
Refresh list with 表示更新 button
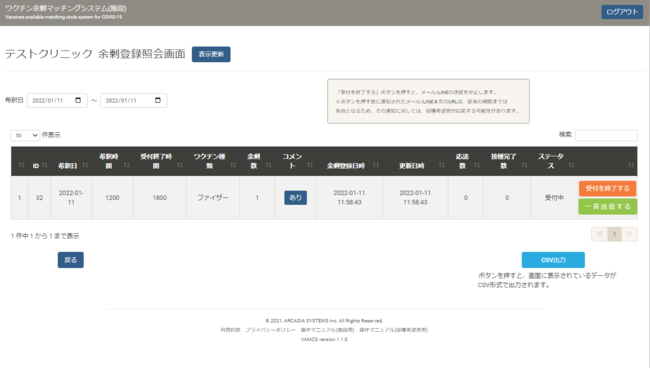click(211, 54)
